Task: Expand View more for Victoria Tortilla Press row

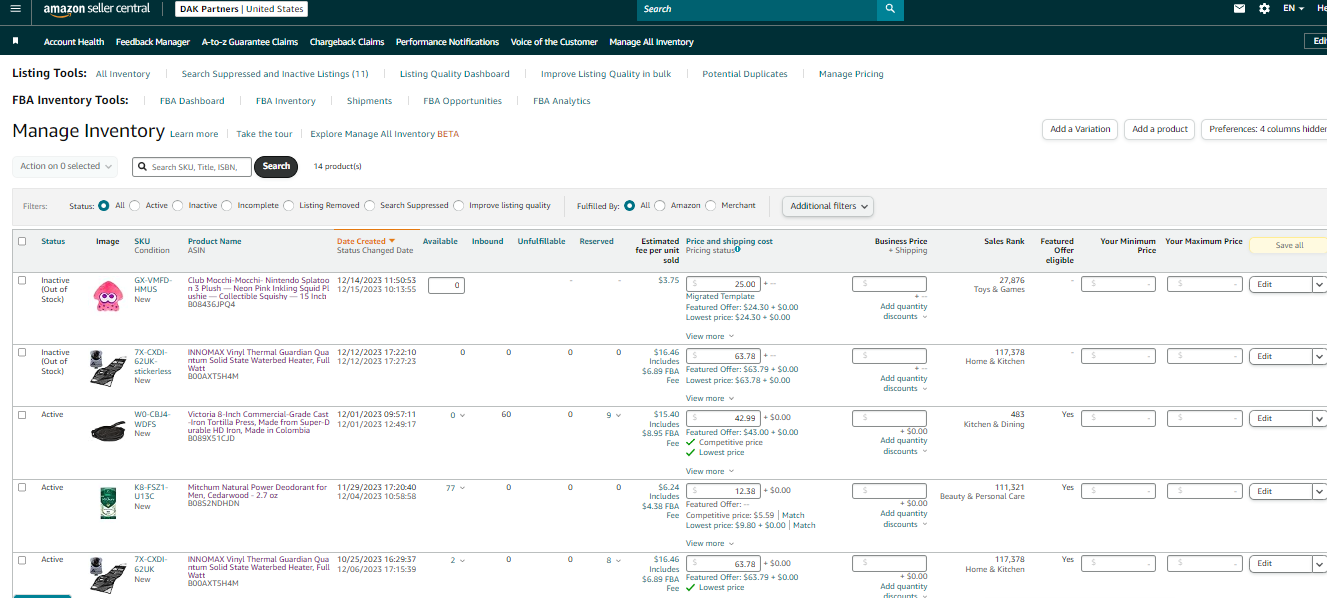Action: click(709, 471)
